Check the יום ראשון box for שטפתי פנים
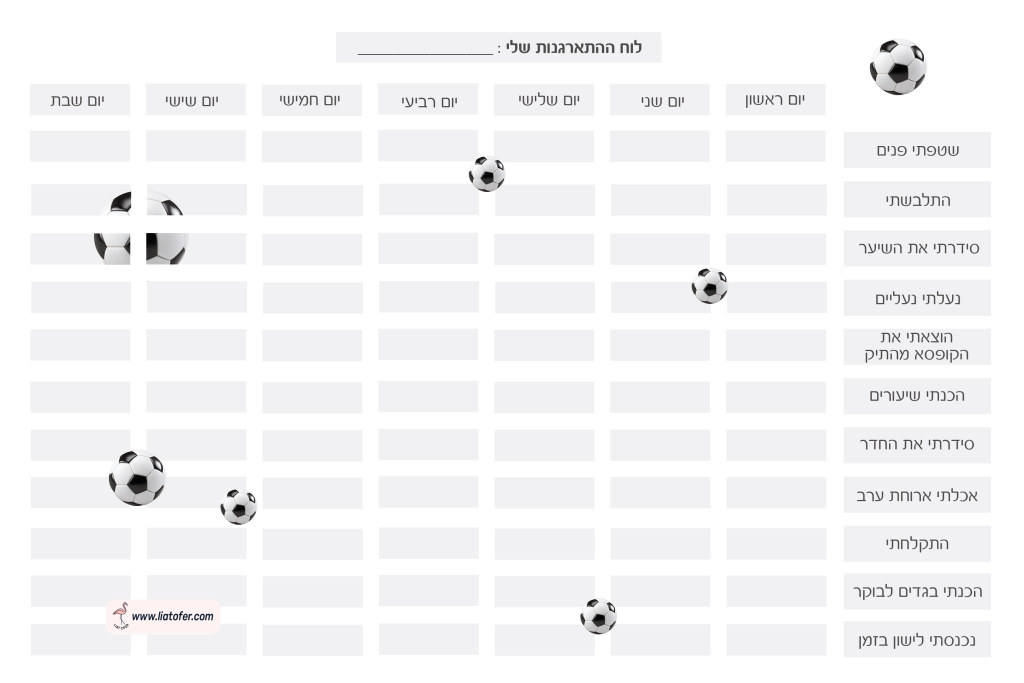The height and width of the screenshot is (683, 1024). coord(775,146)
